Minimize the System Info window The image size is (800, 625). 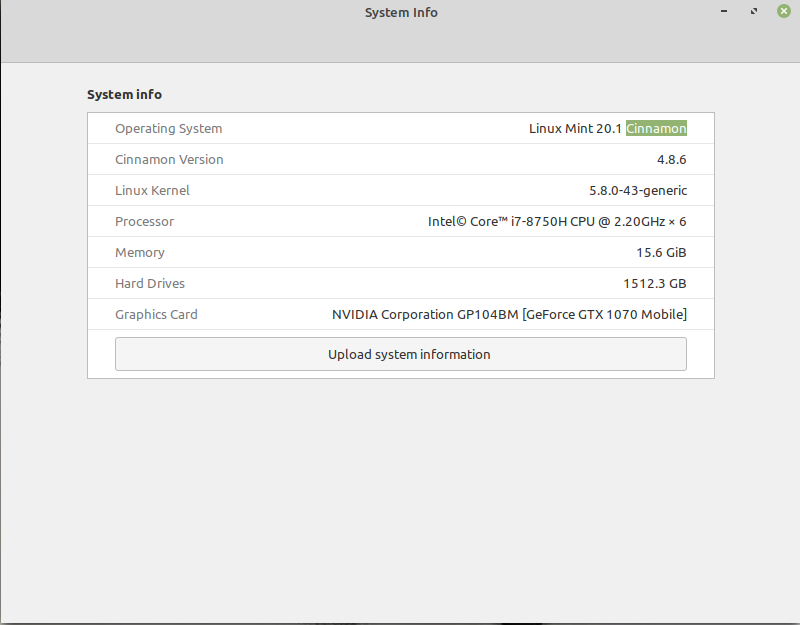(x=724, y=11)
